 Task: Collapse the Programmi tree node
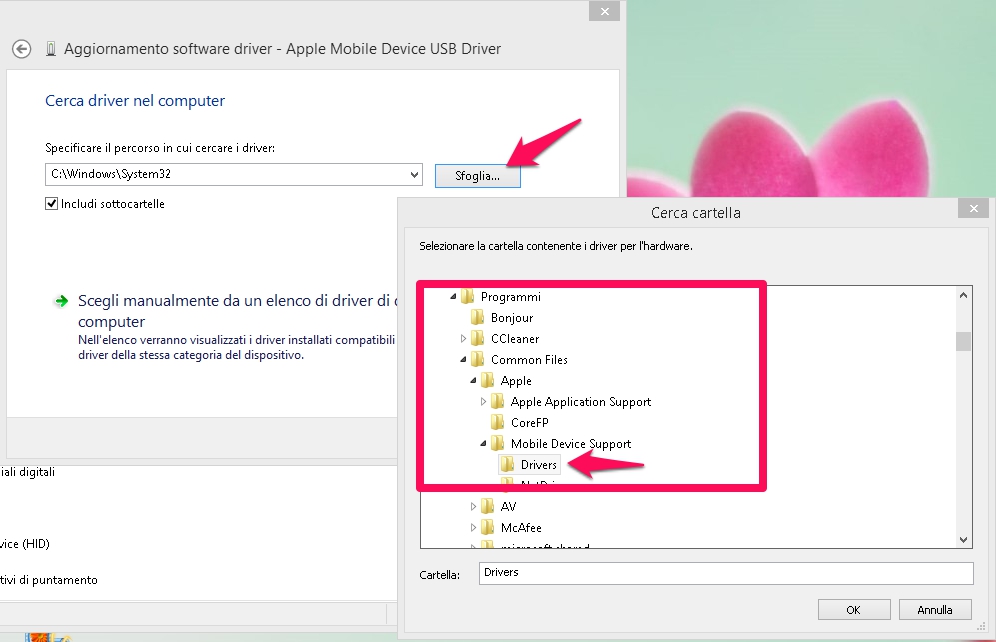pos(453,297)
